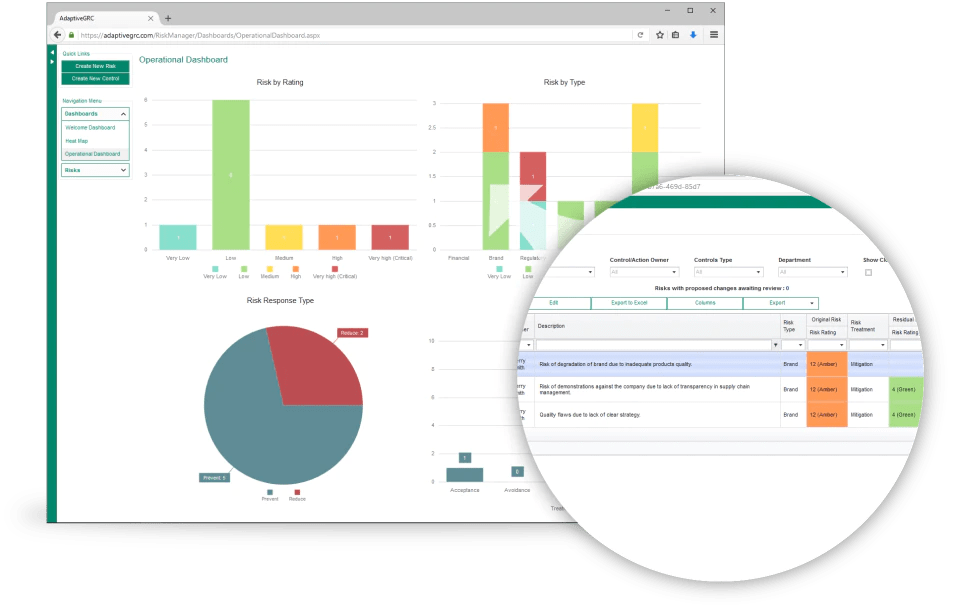Toggle Reduce legend in Risk Response Type
This screenshot has height=612, width=960.
(x=295, y=491)
